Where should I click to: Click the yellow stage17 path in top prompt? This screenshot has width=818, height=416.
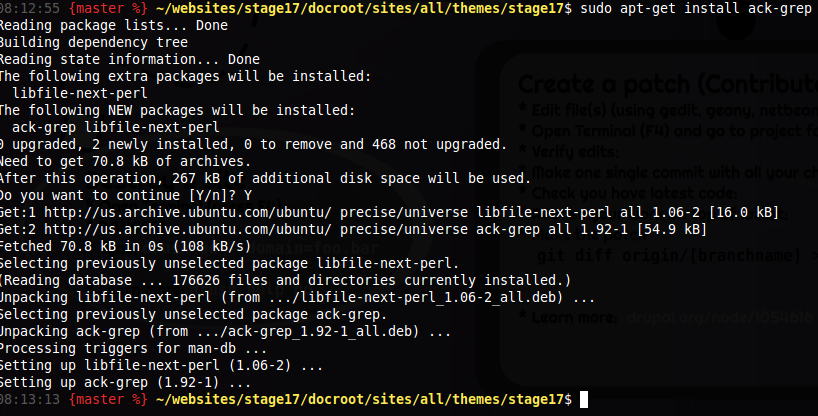[x=363, y=8]
